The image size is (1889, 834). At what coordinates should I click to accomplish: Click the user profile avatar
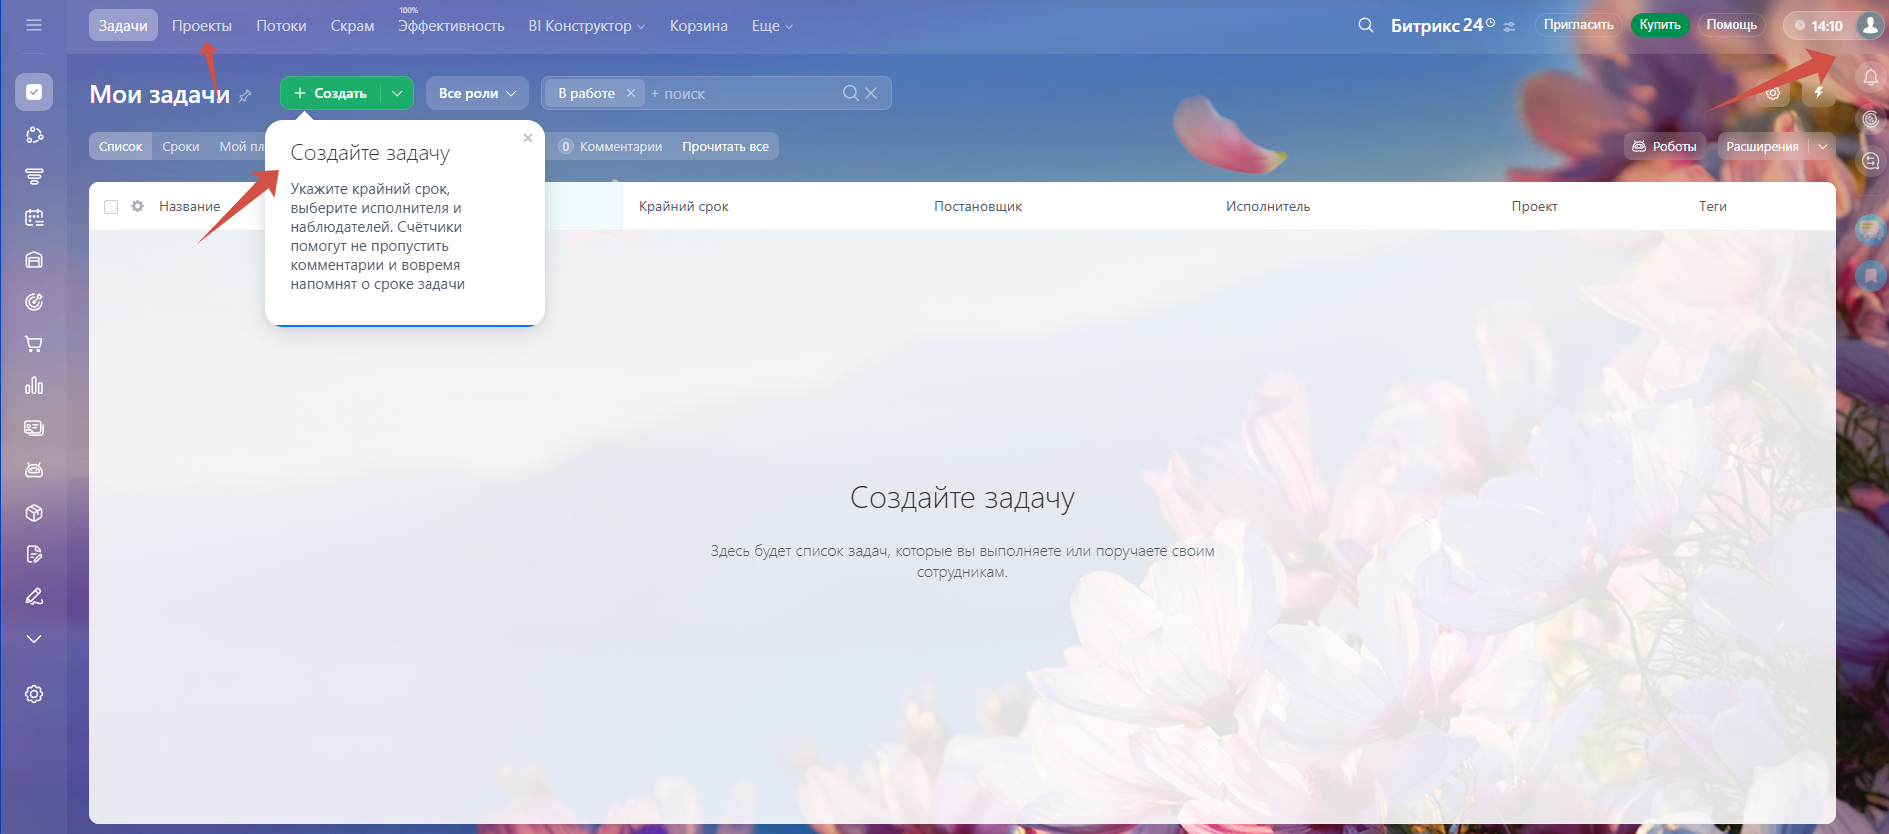tap(1869, 26)
